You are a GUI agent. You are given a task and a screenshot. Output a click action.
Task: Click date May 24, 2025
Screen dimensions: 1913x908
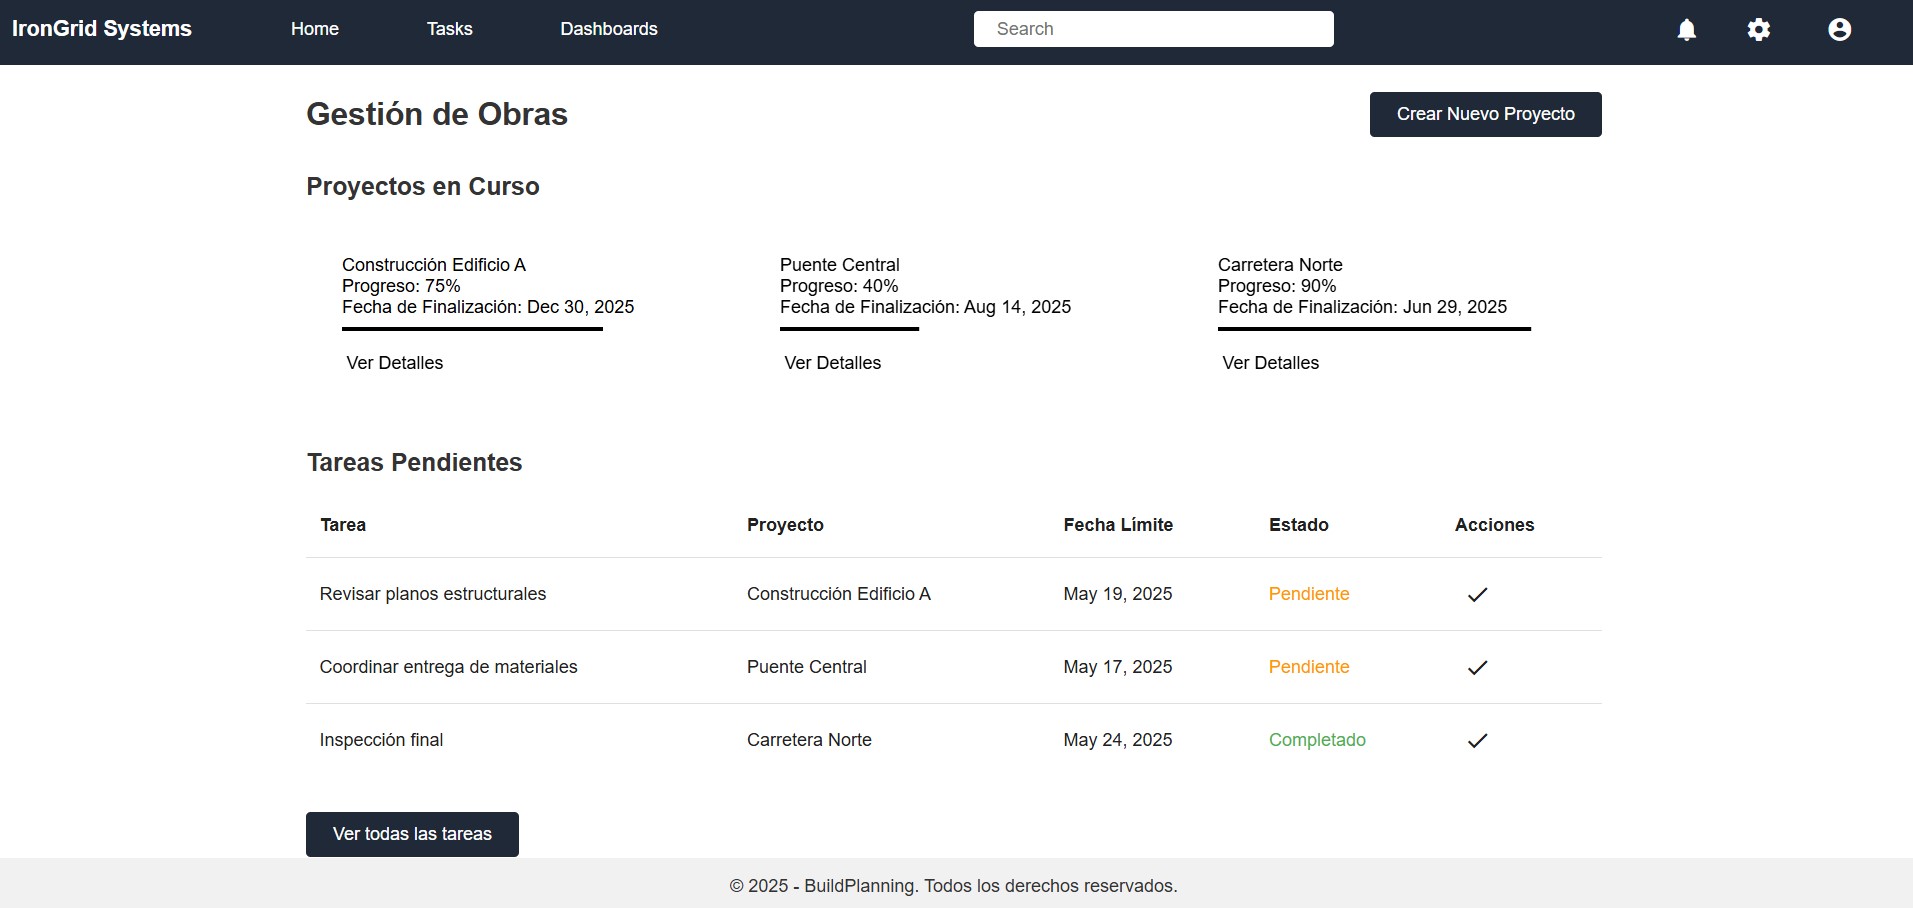pos(1118,740)
